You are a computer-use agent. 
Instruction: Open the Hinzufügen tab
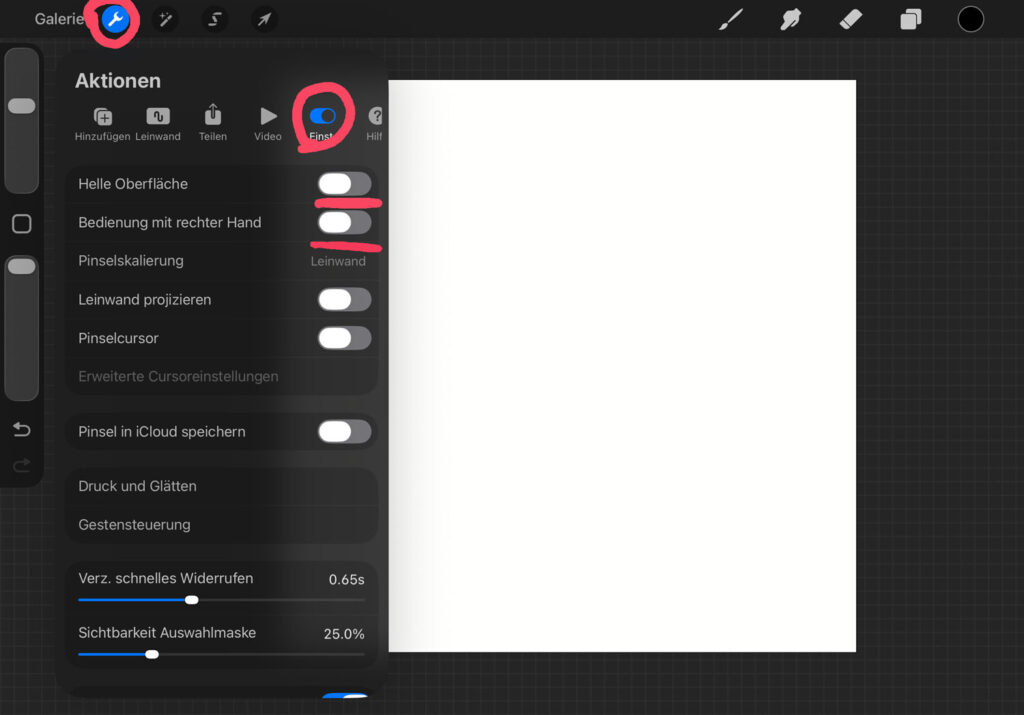103,123
